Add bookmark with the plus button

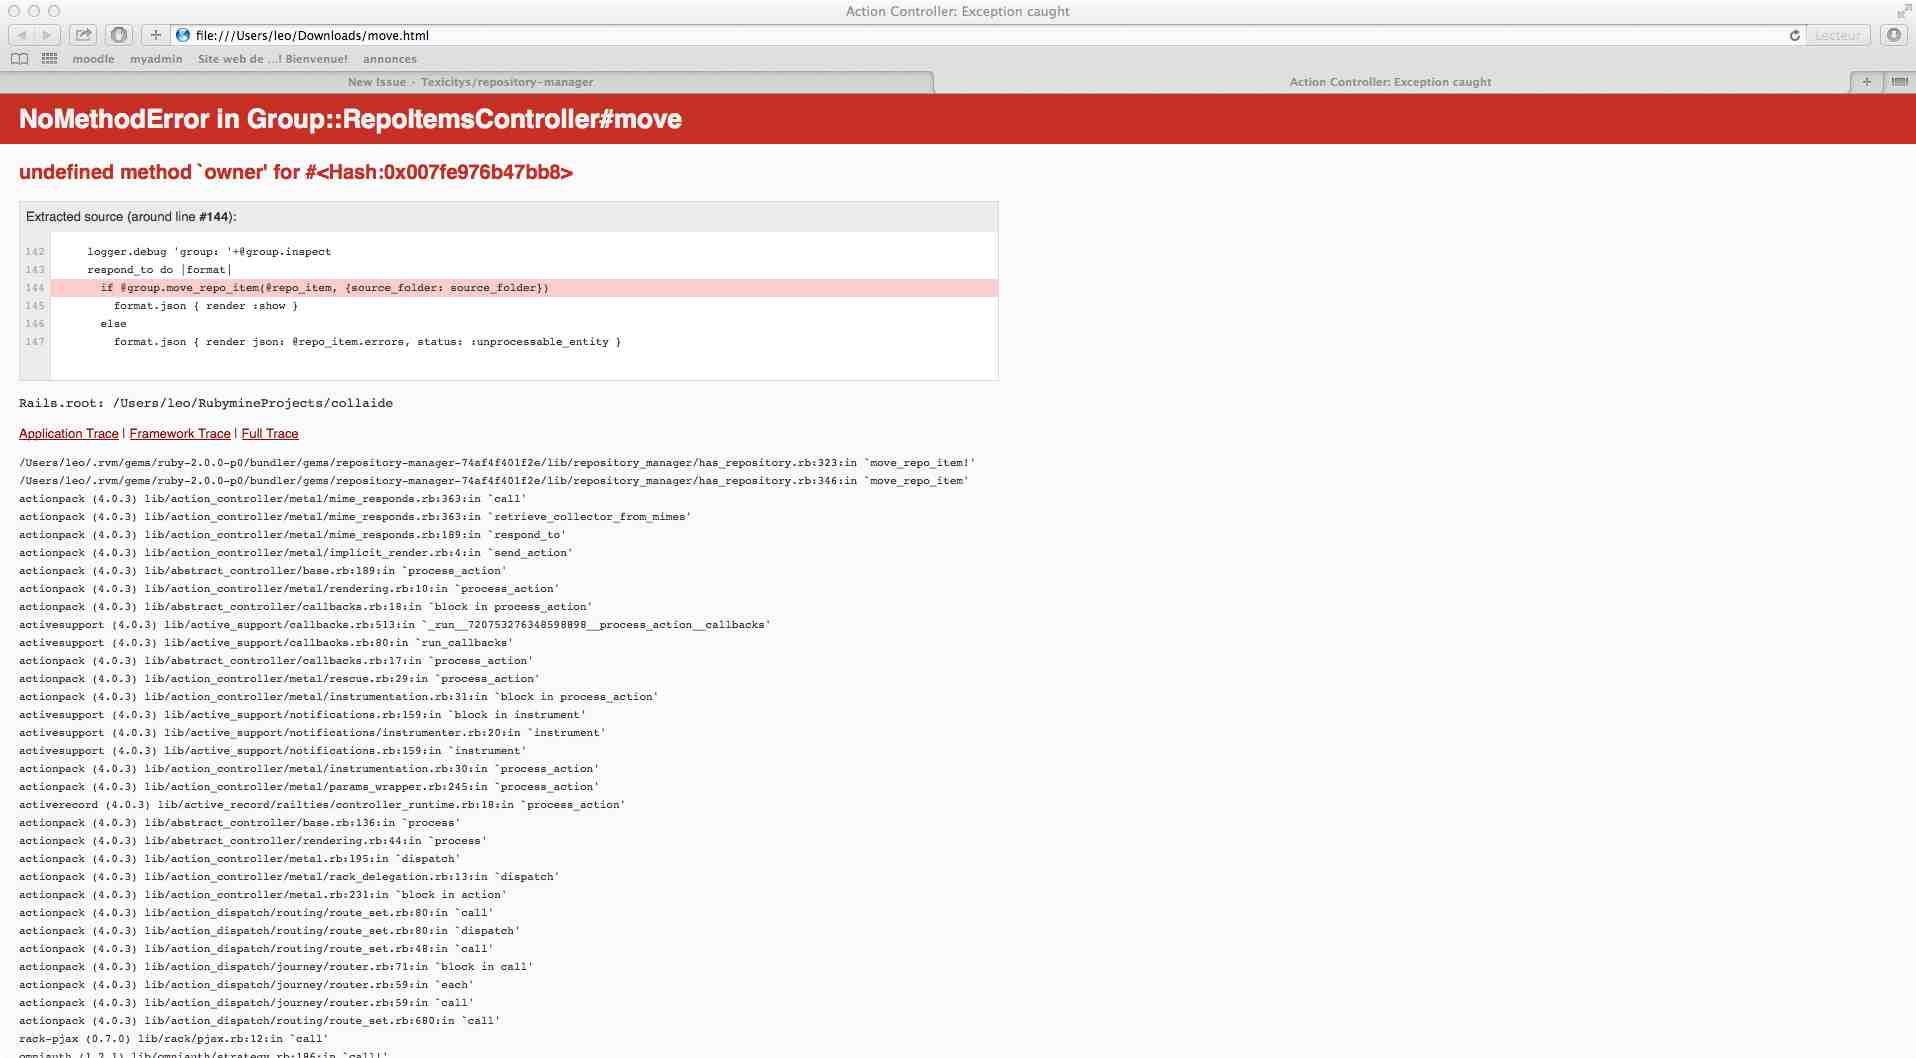point(156,35)
